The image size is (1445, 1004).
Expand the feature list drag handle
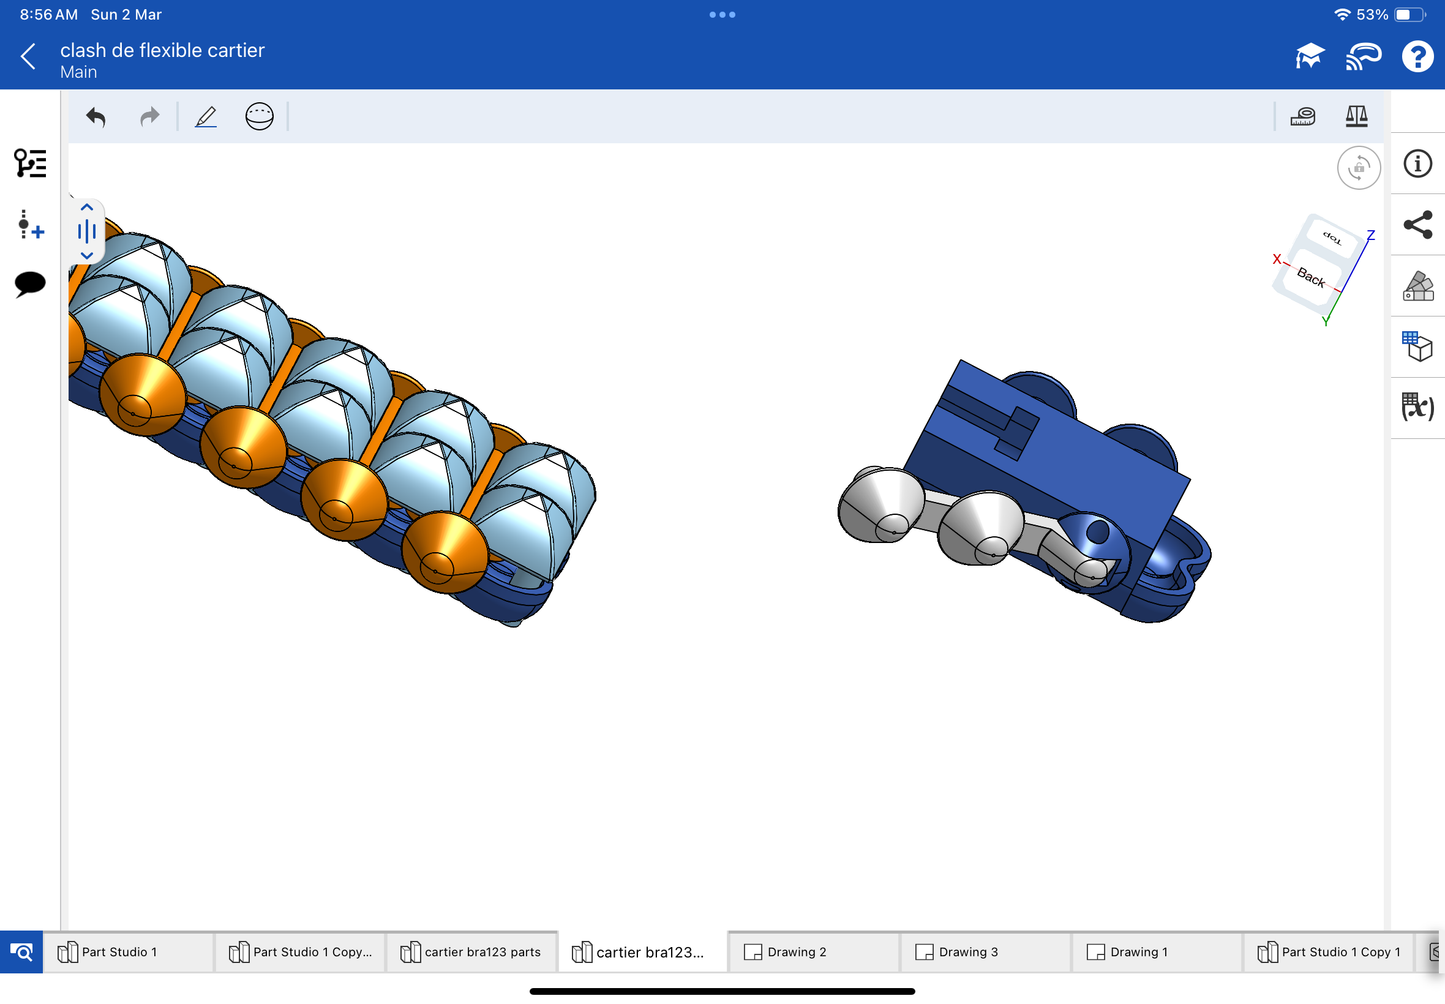tap(87, 231)
